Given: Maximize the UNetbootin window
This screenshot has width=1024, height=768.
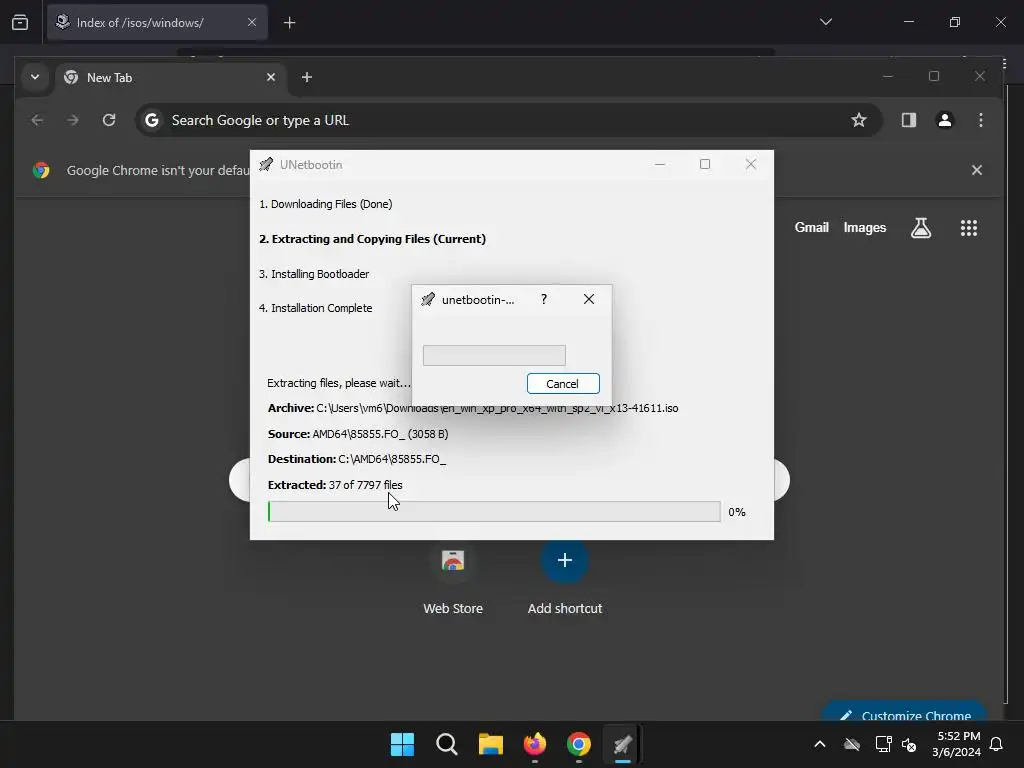Looking at the screenshot, I should coord(705,164).
